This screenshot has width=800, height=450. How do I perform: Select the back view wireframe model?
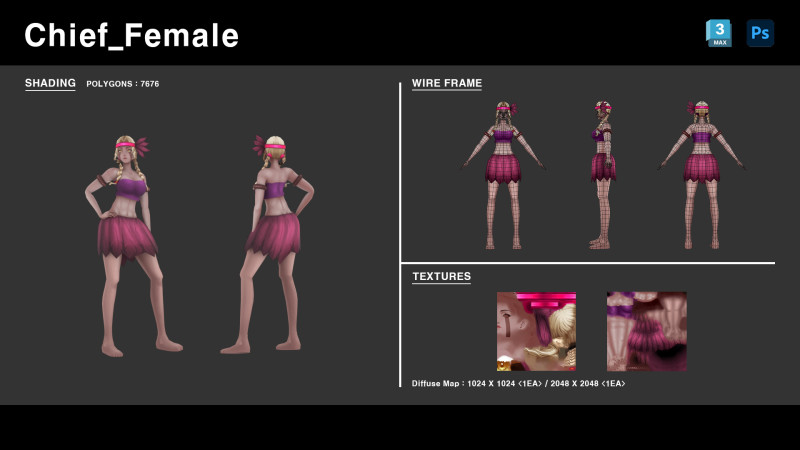(701, 175)
